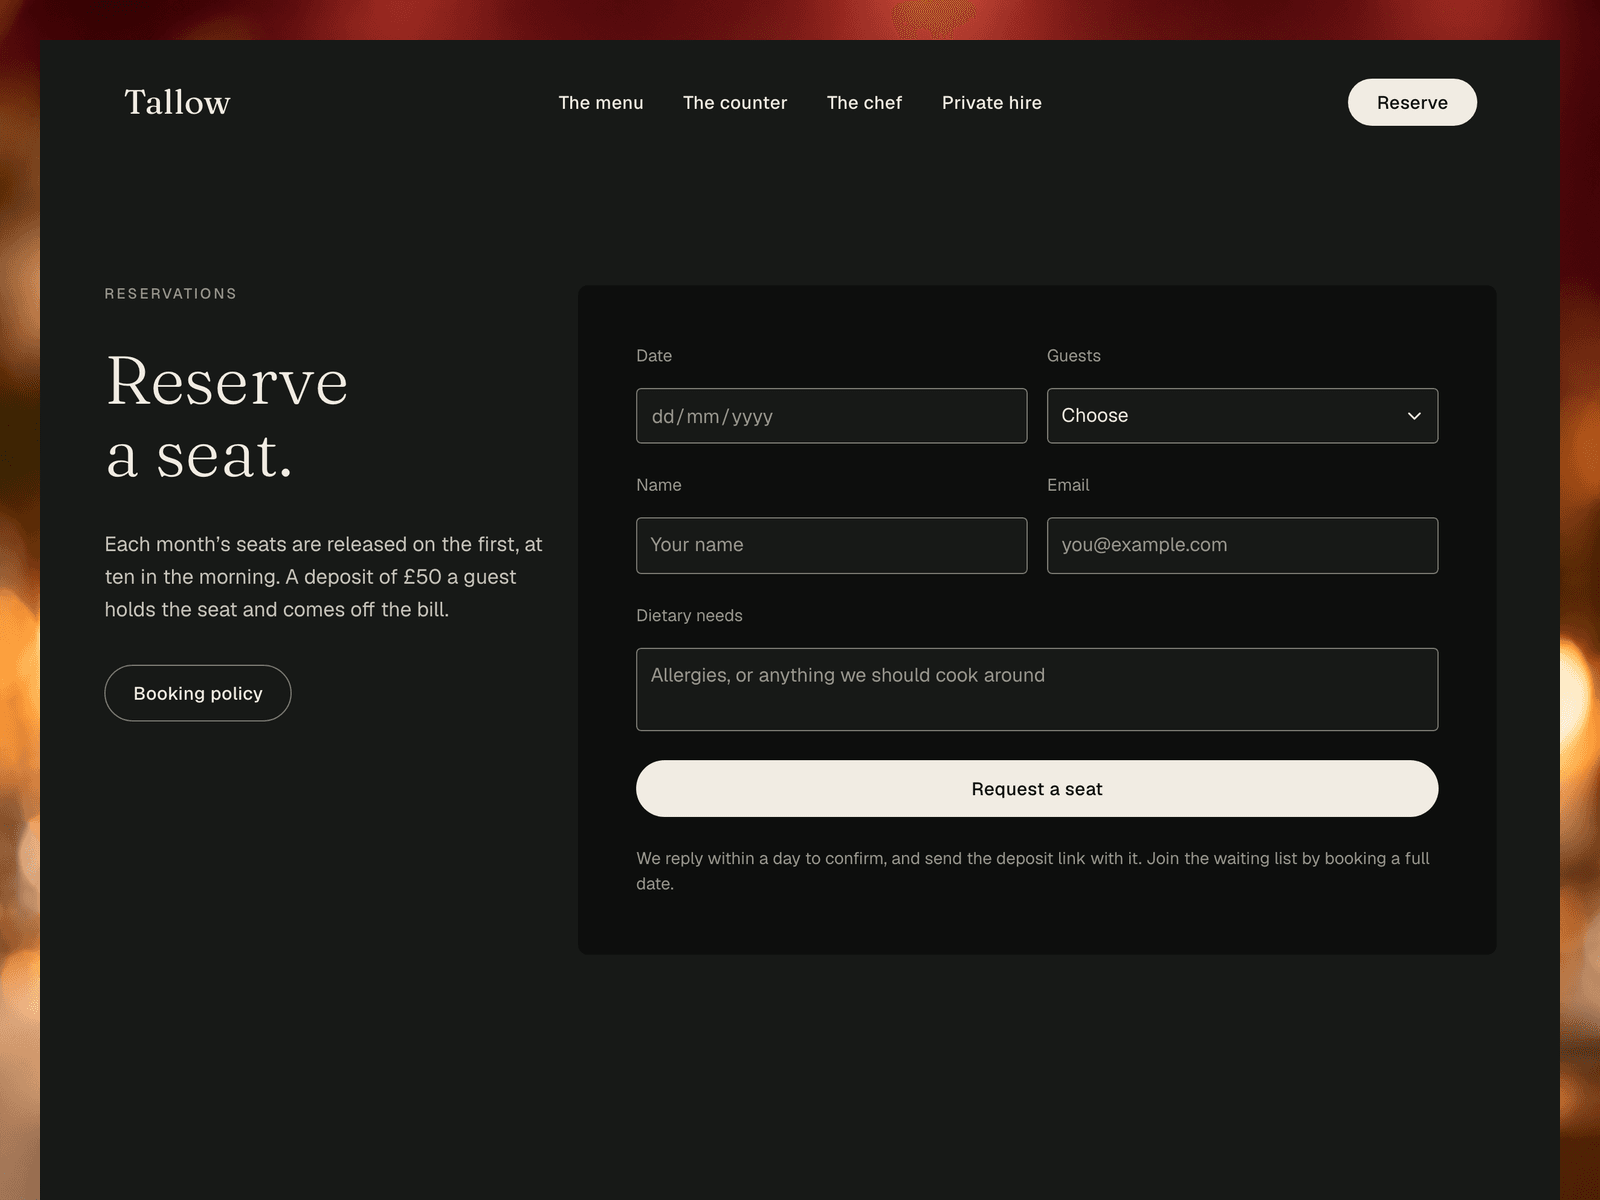The width and height of the screenshot is (1600, 1200).
Task: Click the 'We reply within a day' note
Action: point(1033,871)
